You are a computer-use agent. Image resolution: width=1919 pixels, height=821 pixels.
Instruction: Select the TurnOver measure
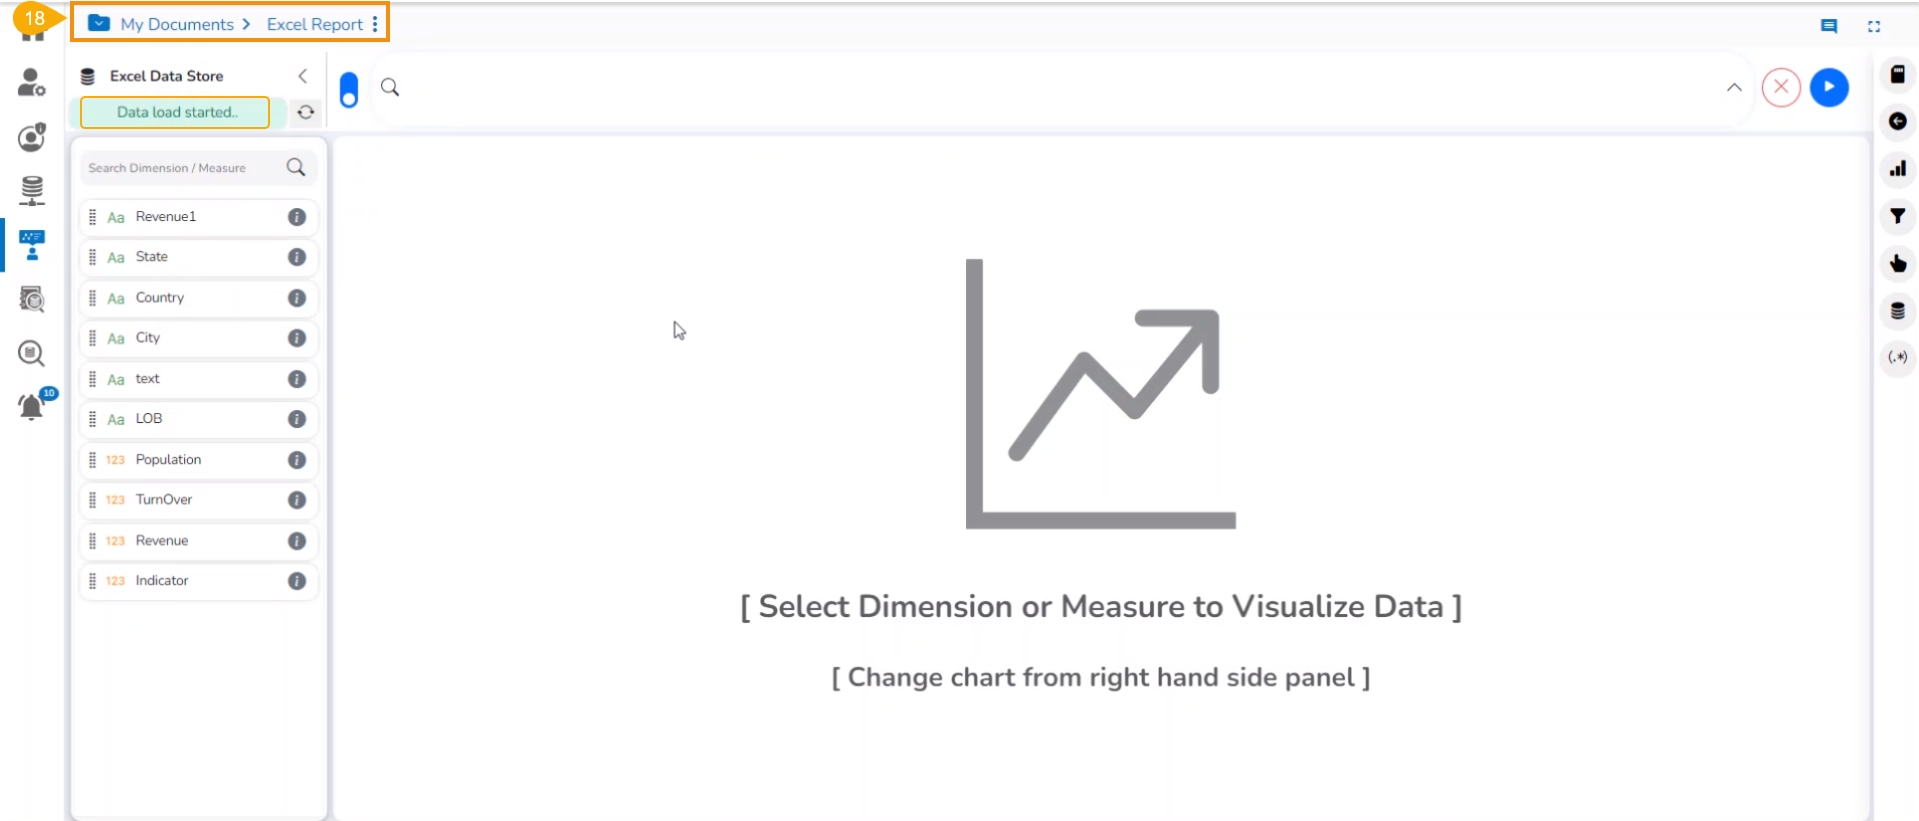click(164, 500)
